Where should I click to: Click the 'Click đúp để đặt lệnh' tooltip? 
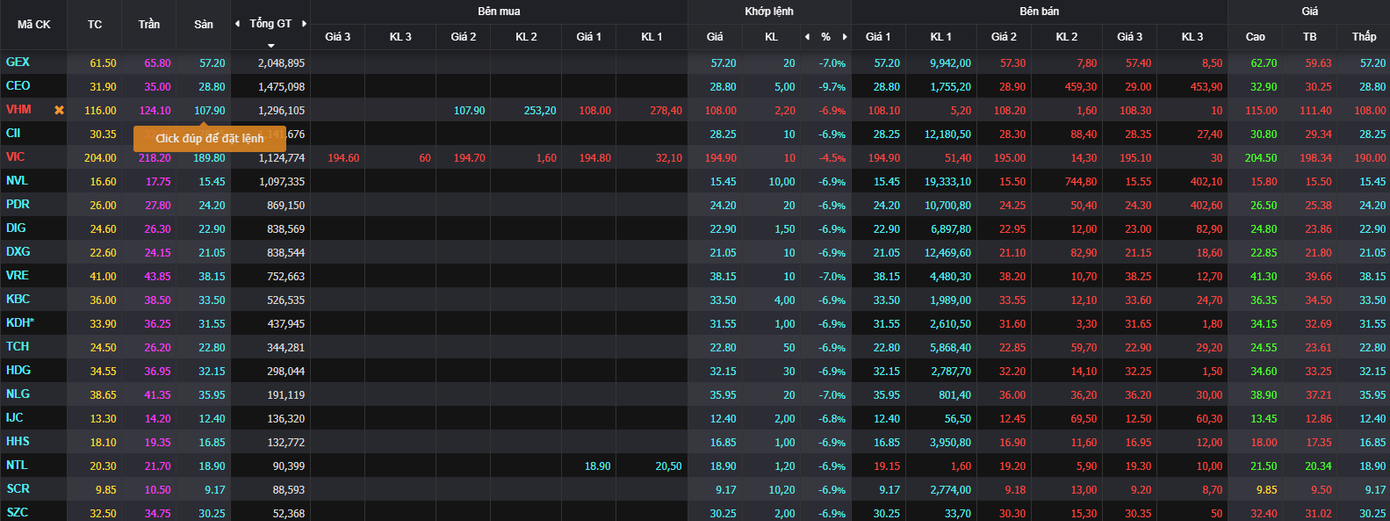[x=209, y=139]
